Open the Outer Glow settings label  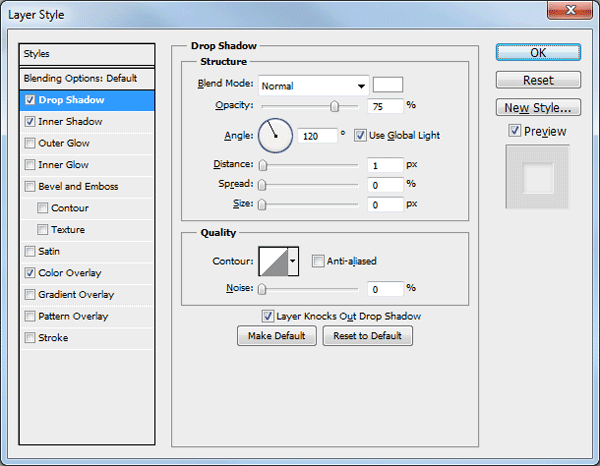pos(64,143)
